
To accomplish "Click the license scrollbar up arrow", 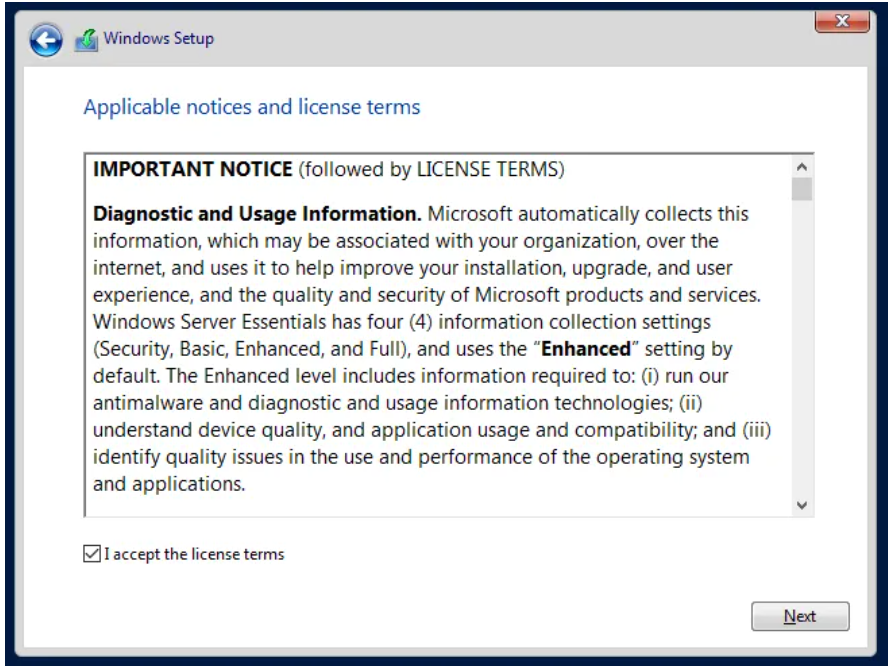I will click(801, 166).
